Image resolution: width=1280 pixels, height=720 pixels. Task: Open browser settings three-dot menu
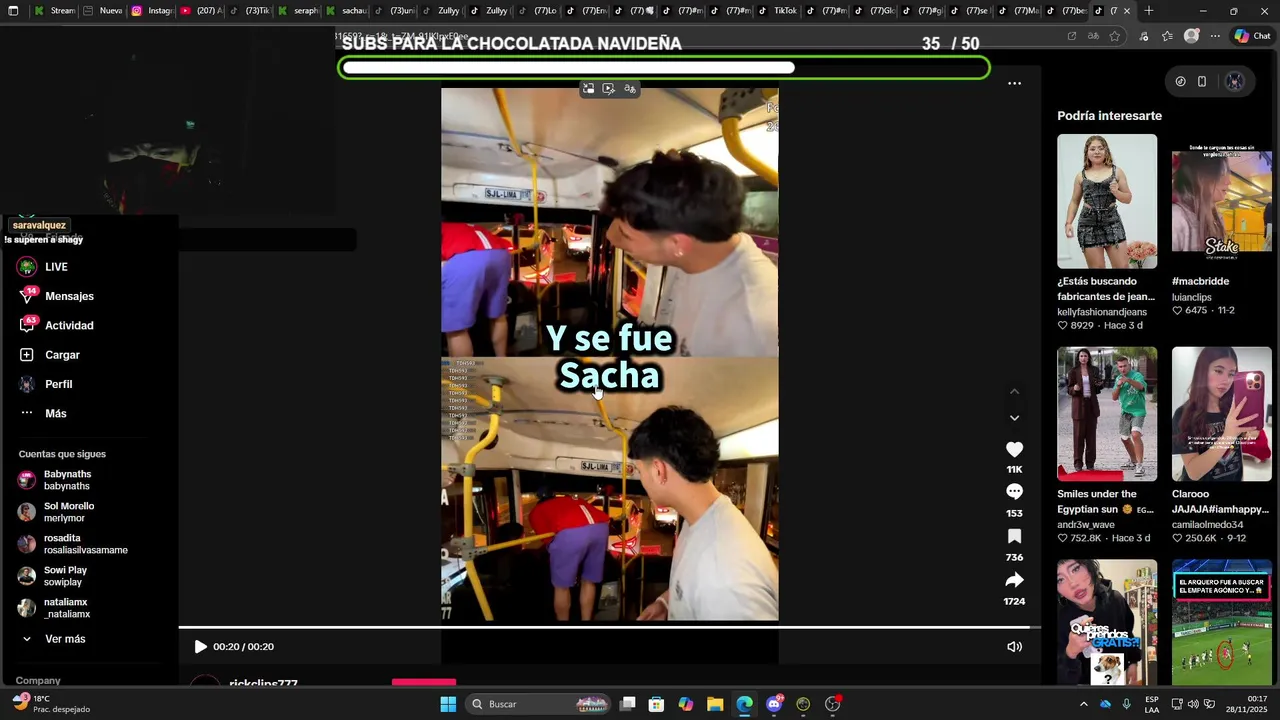(1215, 36)
